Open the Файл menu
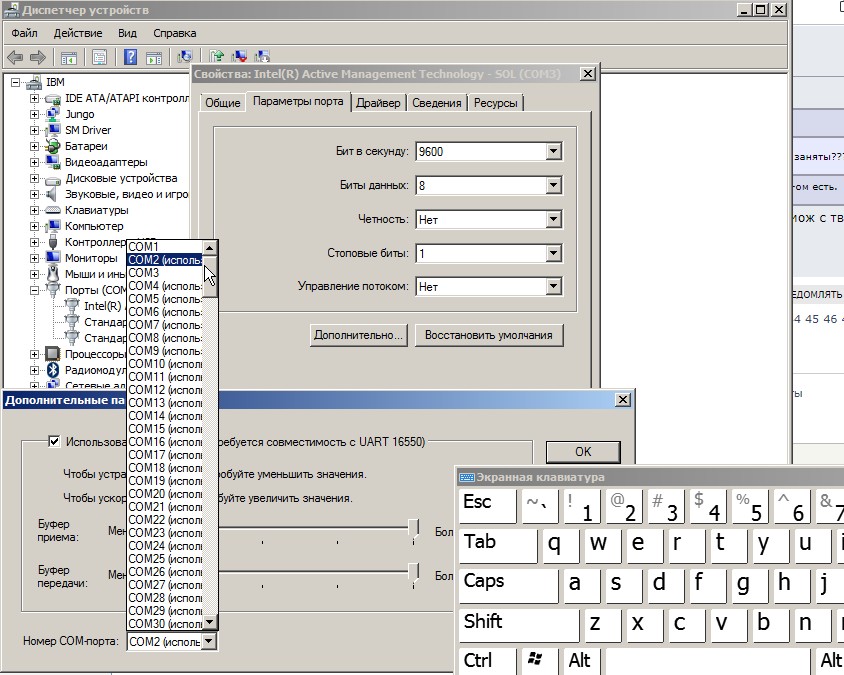This screenshot has height=675, width=844. [24, 33]
